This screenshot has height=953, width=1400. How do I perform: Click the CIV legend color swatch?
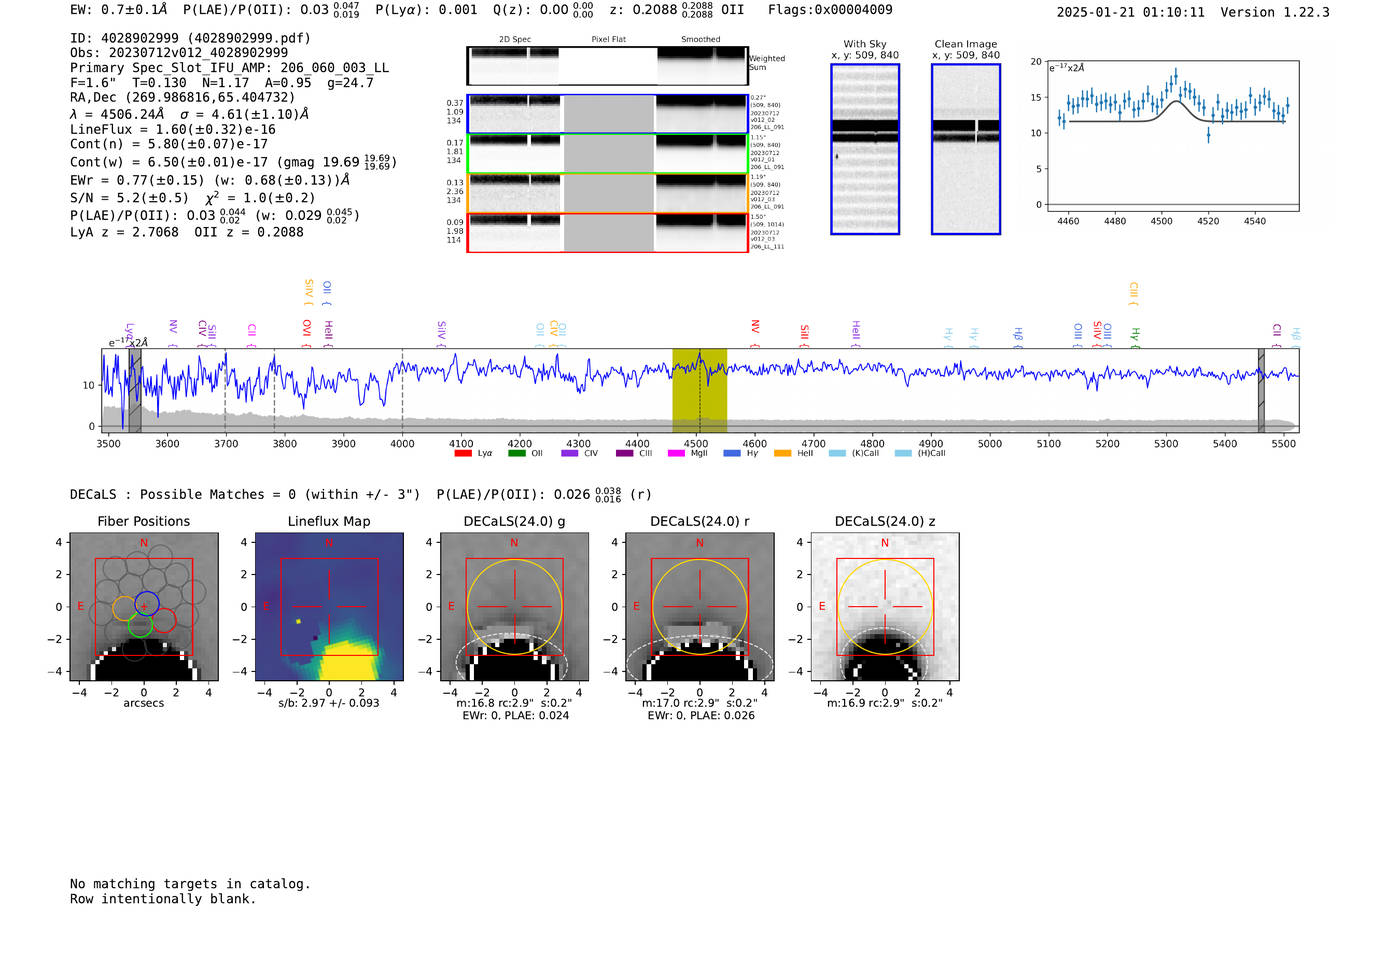(x=570, y=453)
